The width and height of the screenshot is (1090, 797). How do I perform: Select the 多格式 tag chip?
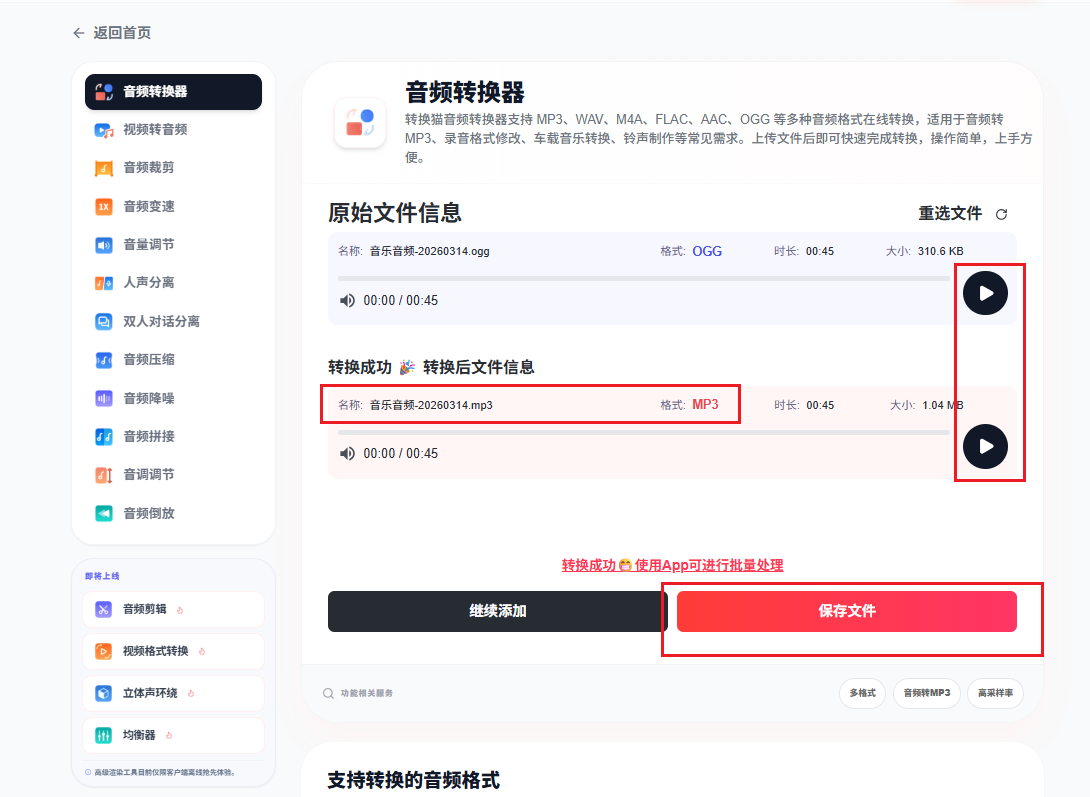click(x=863, y=693)
